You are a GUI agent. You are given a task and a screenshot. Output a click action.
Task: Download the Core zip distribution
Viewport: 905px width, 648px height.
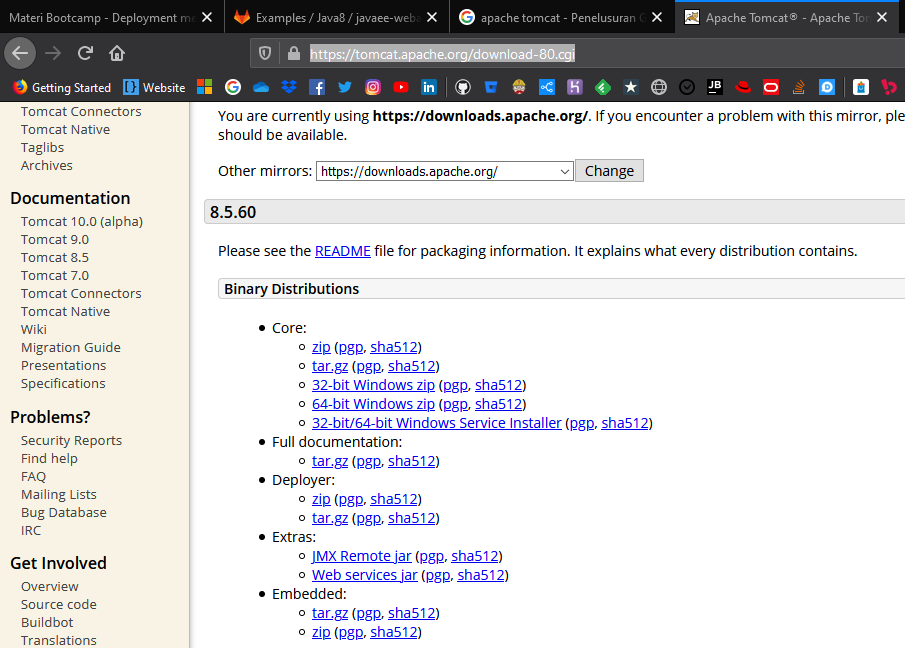coord(321,347)
